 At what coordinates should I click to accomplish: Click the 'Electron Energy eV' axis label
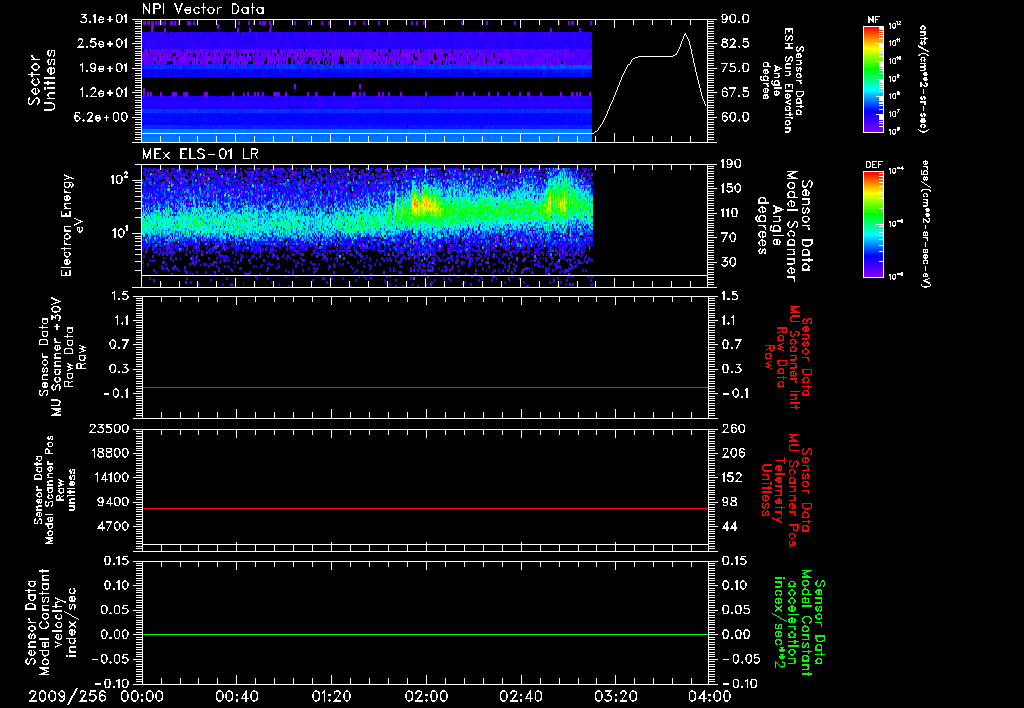pos(72,225)
